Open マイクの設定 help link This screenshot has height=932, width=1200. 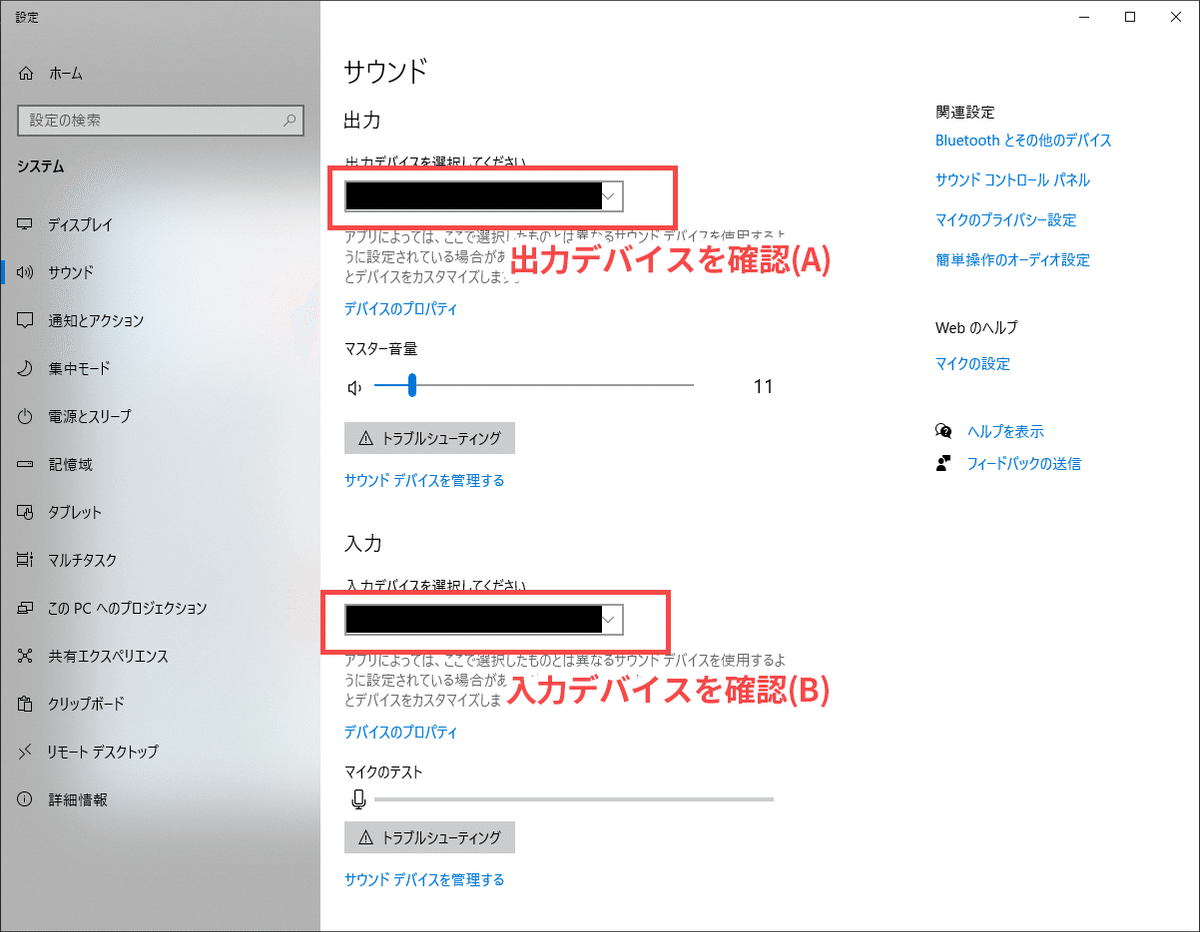pyautogui.click(x=972, y=364)
